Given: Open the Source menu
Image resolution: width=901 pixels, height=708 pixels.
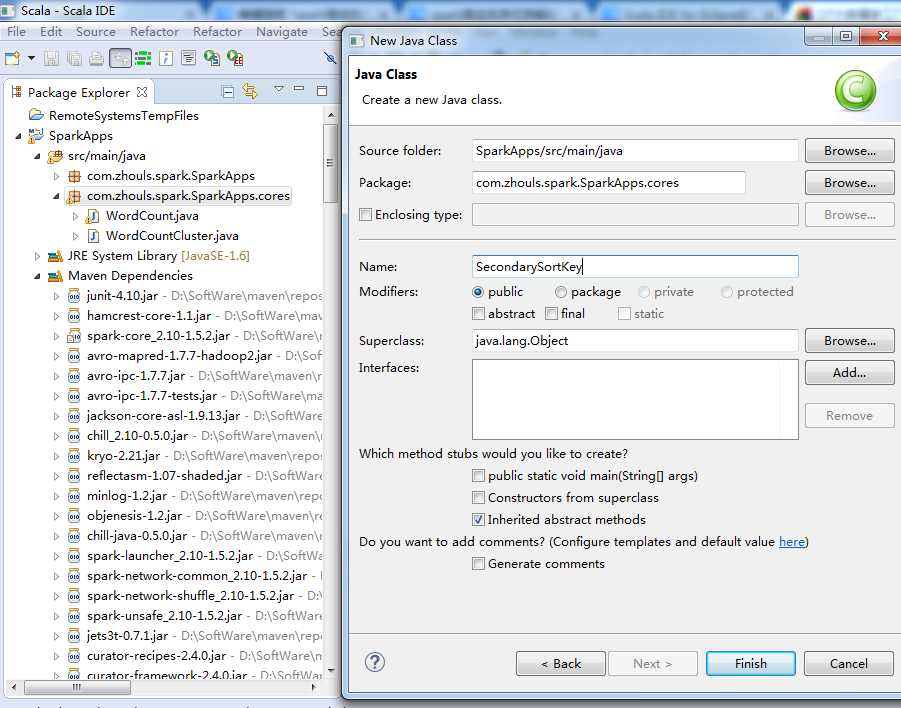Looking at the screenshot, I should (95, 32).
